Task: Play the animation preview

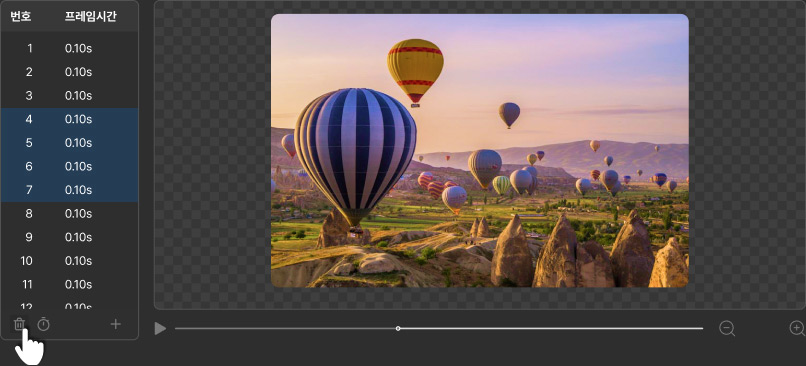Action: click(160, 328)
